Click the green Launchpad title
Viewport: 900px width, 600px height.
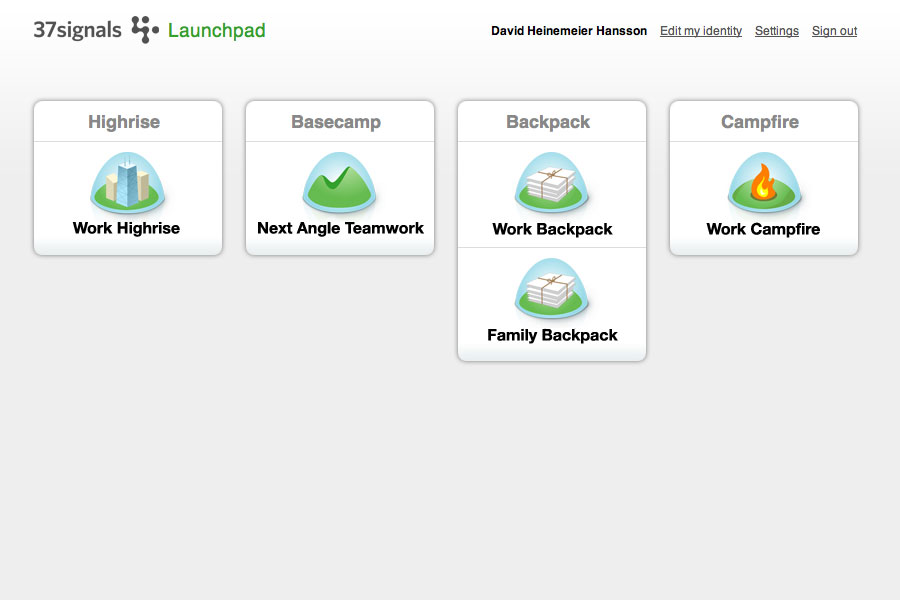coord(216,30)
